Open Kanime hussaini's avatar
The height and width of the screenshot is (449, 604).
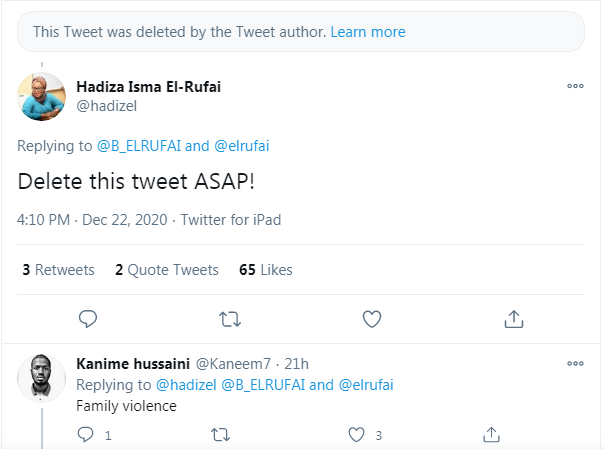(42, 376)
